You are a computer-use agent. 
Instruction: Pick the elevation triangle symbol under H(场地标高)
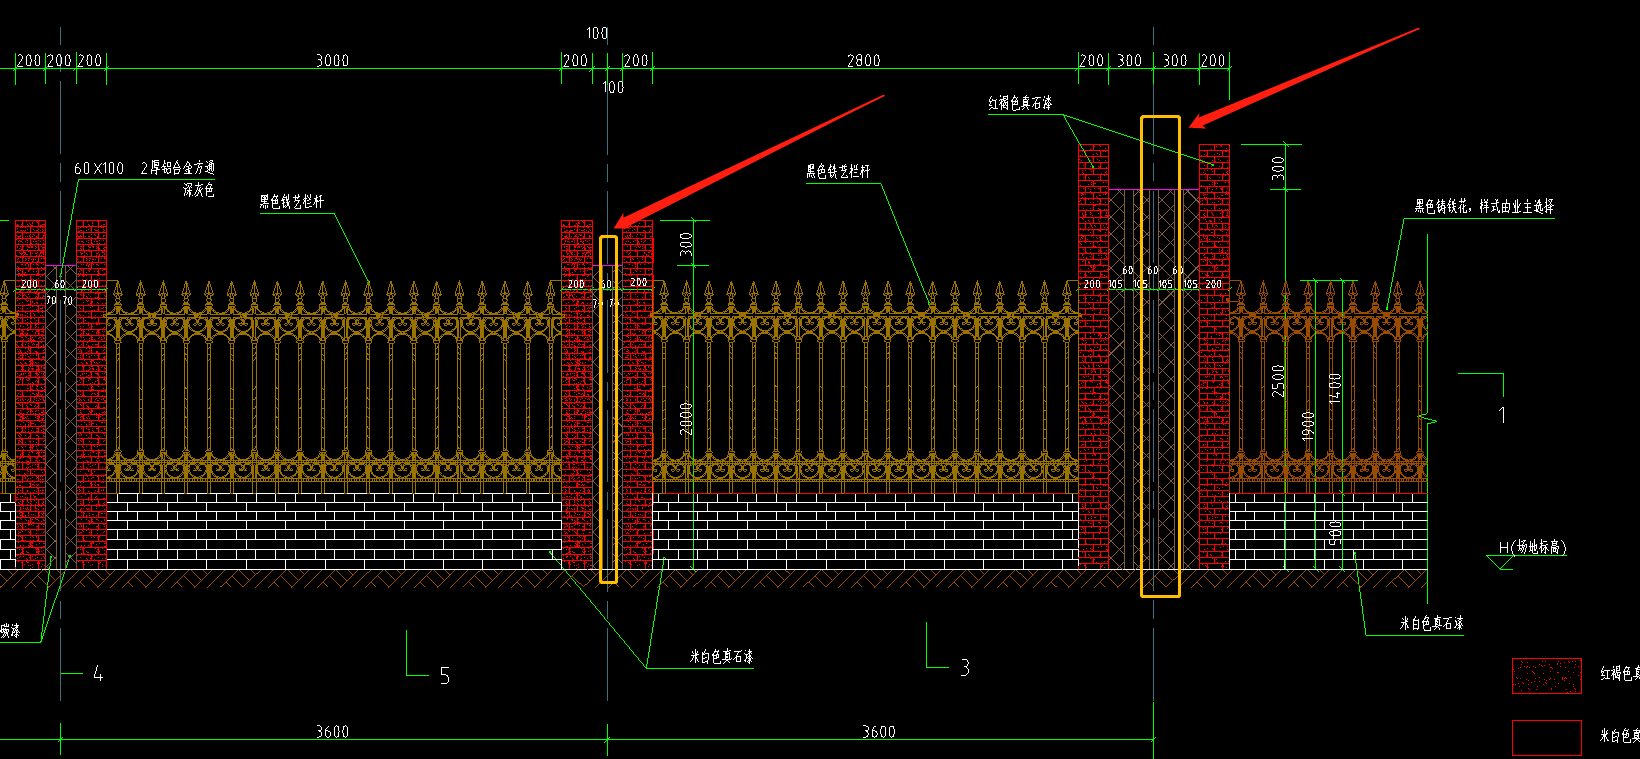(1500, 563)
